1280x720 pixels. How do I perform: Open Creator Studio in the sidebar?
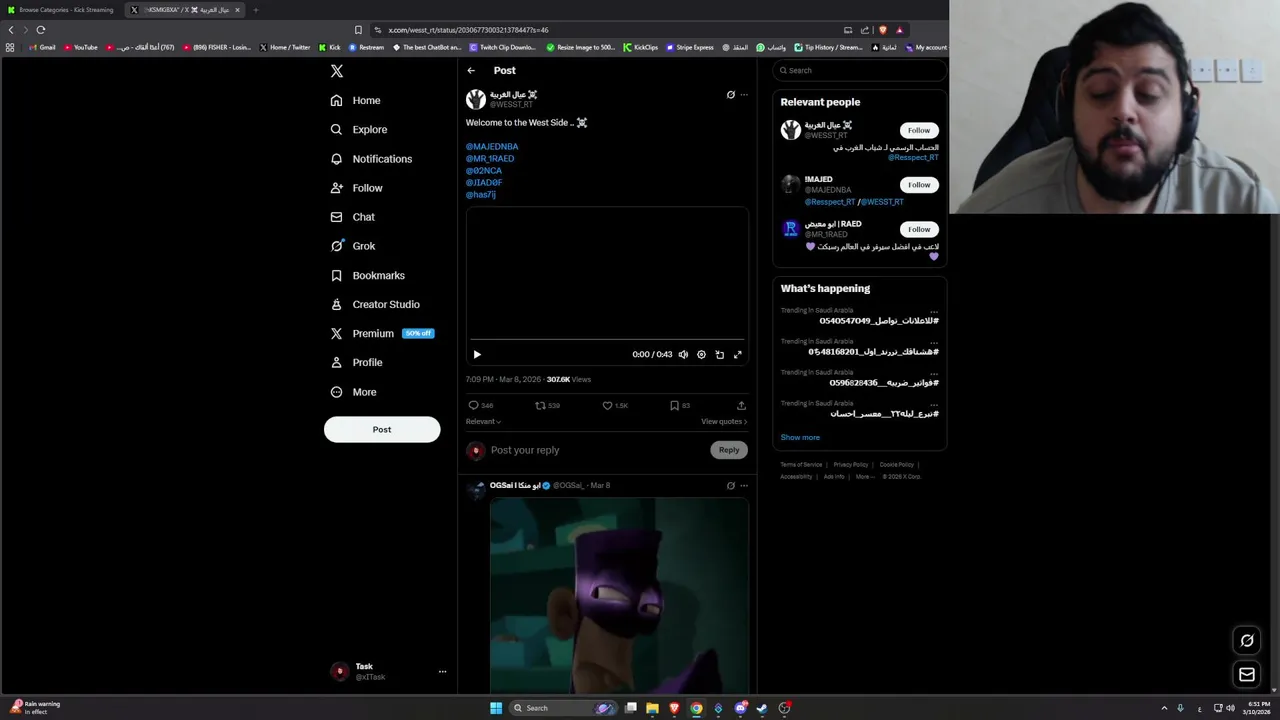pyautogui.click(x=375, y=304)
